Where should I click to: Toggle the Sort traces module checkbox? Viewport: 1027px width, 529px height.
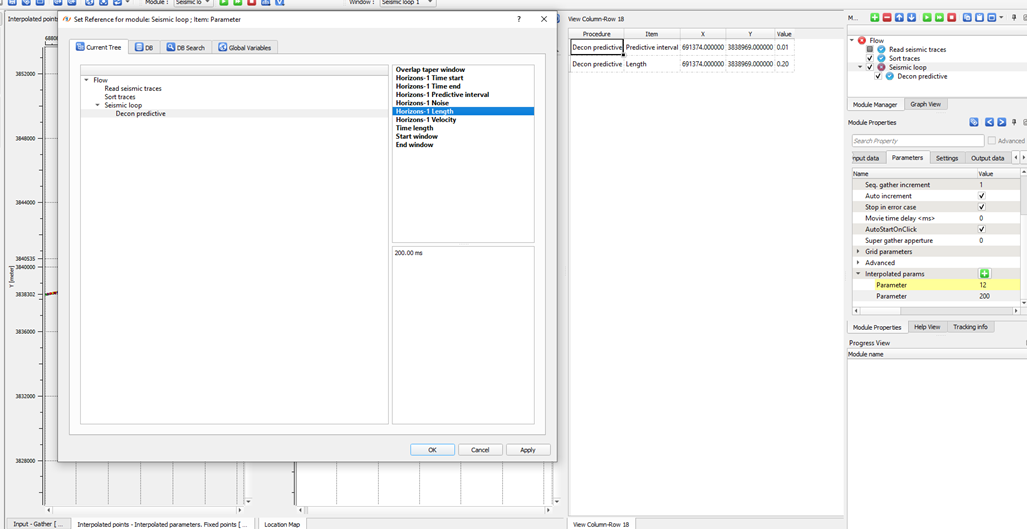pyautogui.click(x=870, y=58)
